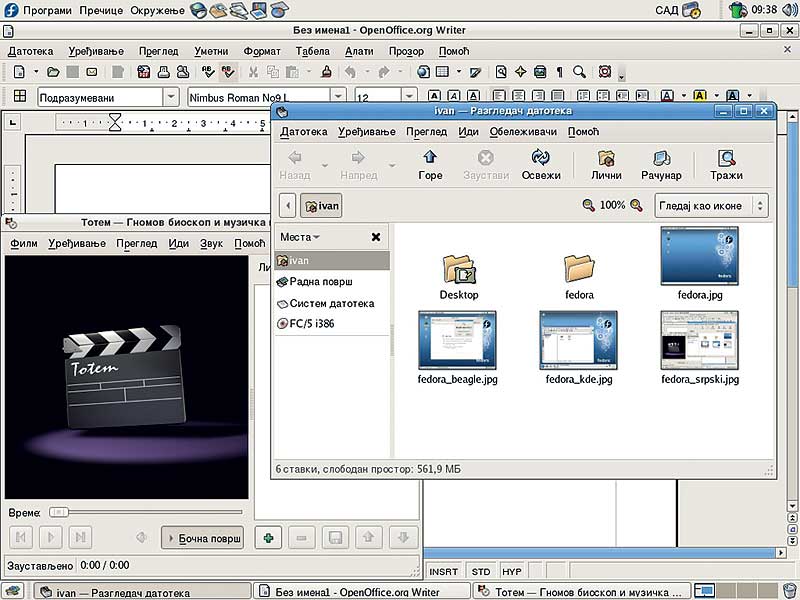This screenshot has height=600, width=800.
Task: Open font name dropdown Nimbus Roman
Action: (x=338, y=96)
